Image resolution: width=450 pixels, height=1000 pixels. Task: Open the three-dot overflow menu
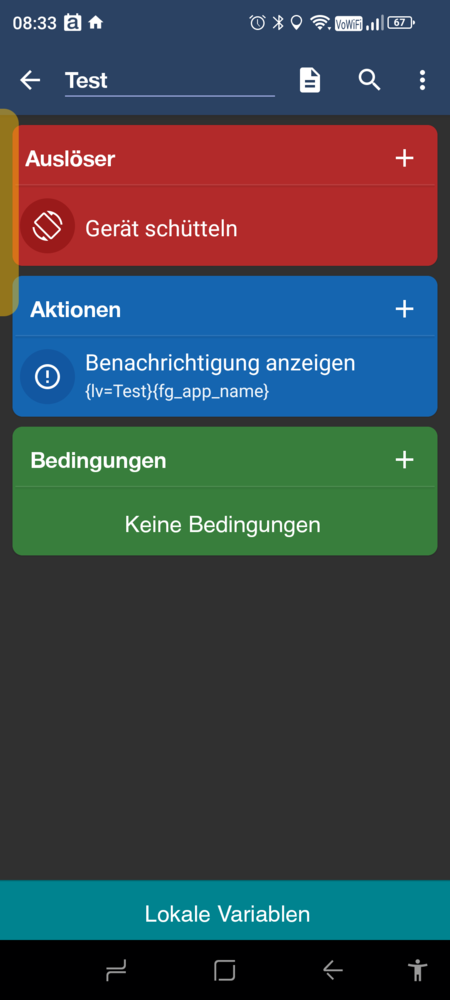[x=422, y=80]
